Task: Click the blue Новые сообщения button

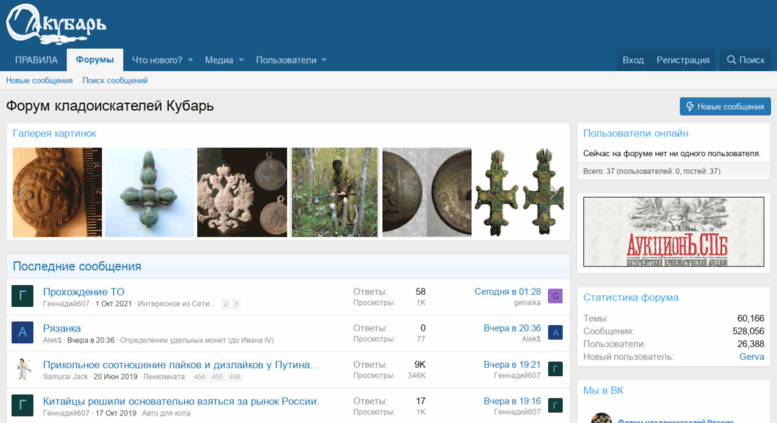Action: coord(725,106)
